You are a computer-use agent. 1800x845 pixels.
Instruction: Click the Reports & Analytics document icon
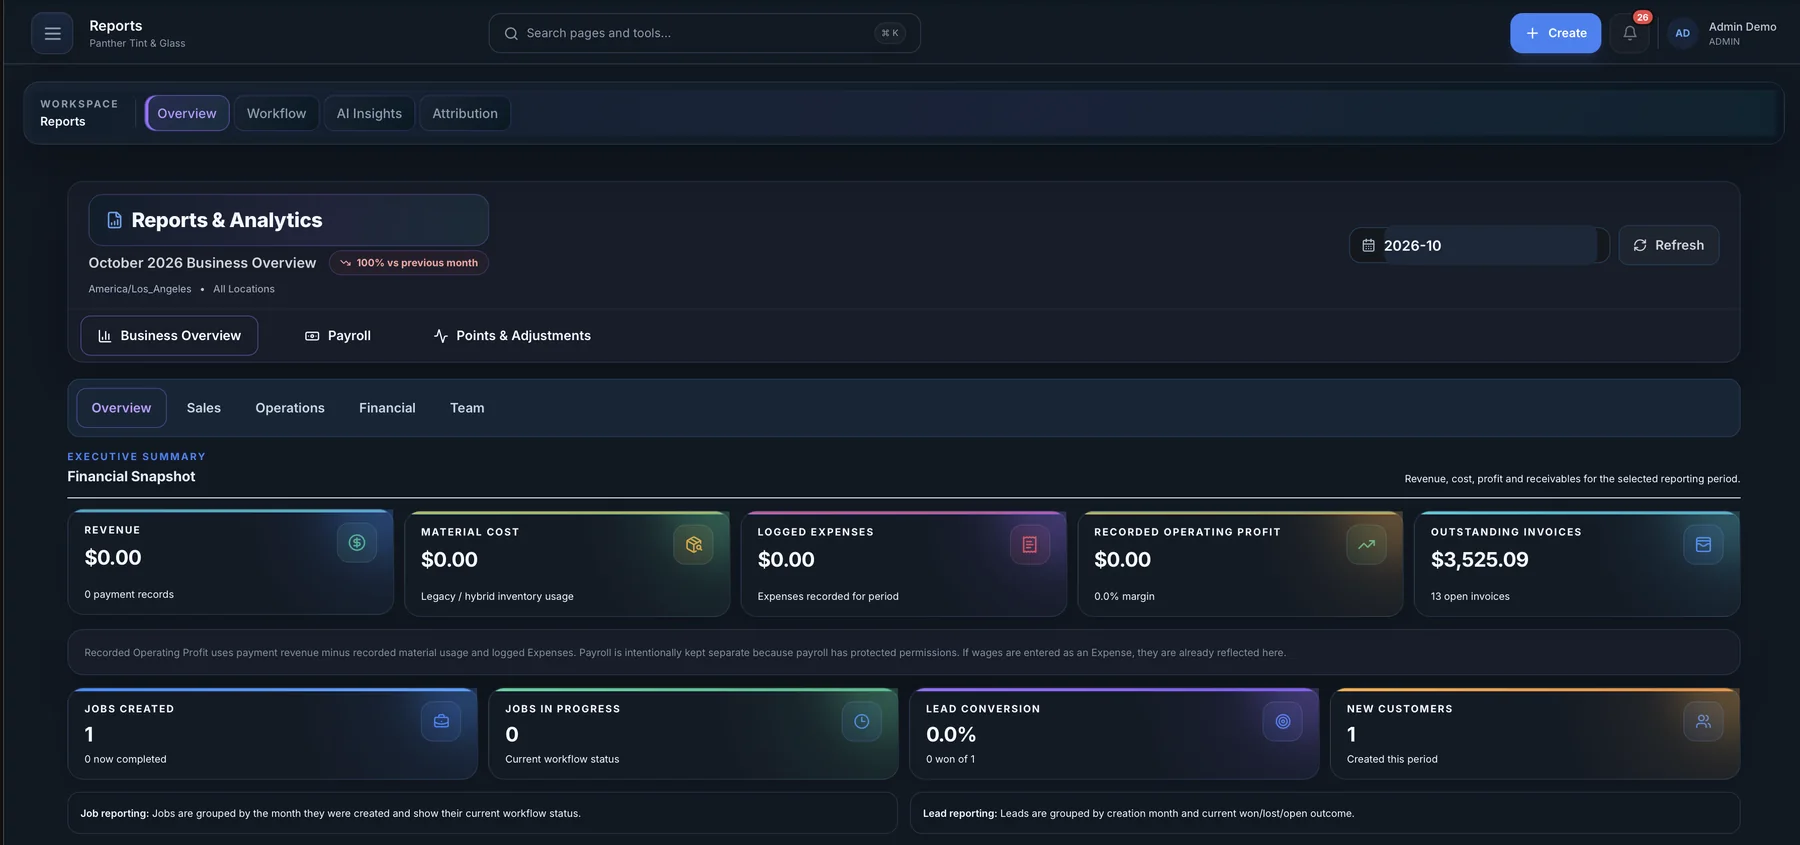click(x=114, y=220)
